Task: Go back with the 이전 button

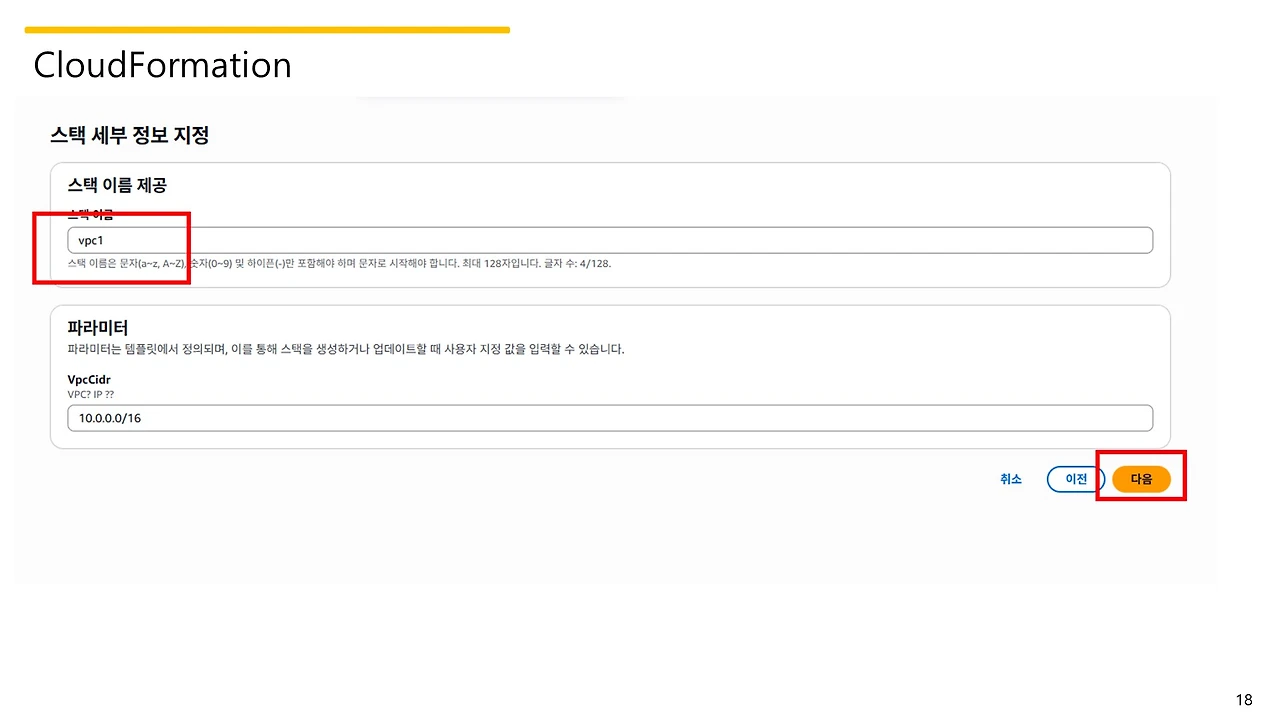Action: click(x=1076, y=479)
